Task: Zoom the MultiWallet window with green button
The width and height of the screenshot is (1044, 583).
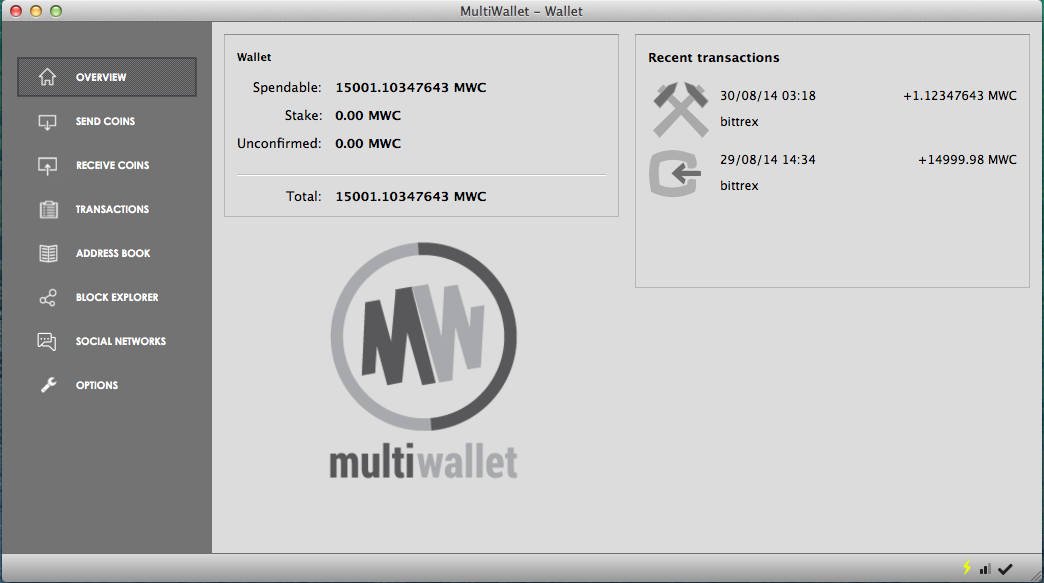Action: click(x=56, y=11)
